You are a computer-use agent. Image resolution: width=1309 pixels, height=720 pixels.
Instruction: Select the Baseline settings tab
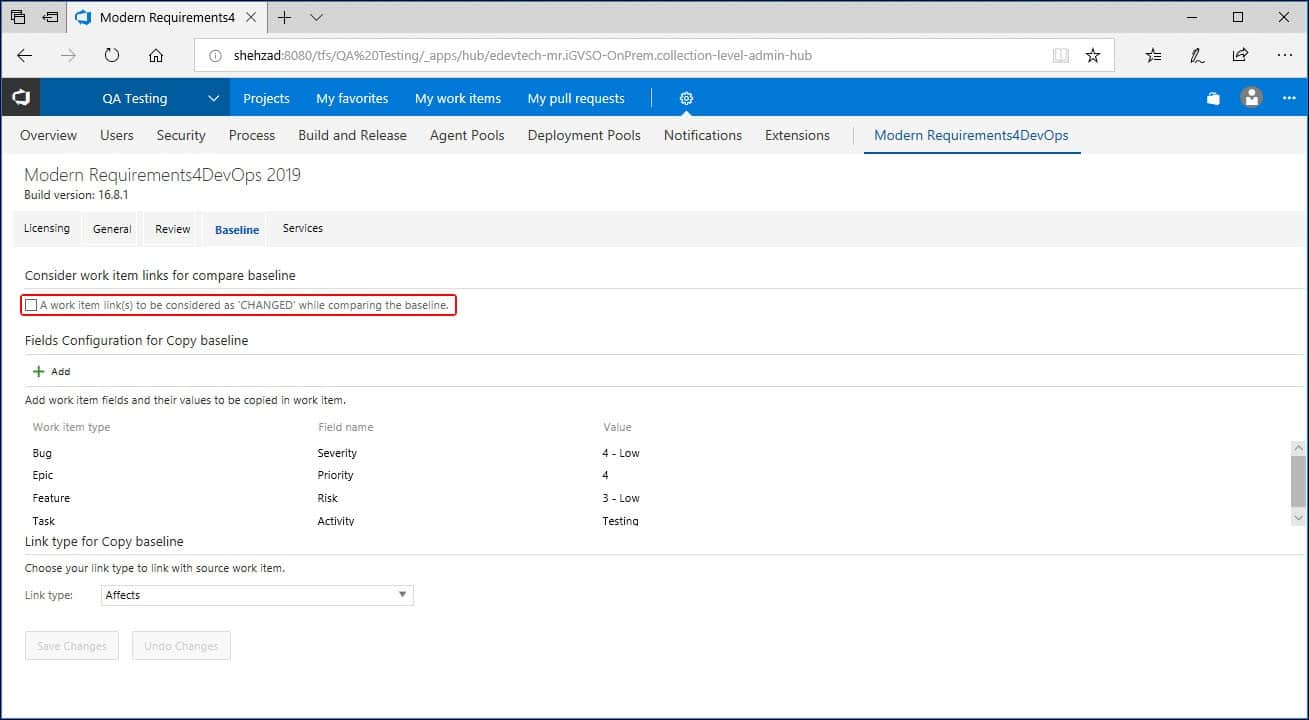coord(237,229)
